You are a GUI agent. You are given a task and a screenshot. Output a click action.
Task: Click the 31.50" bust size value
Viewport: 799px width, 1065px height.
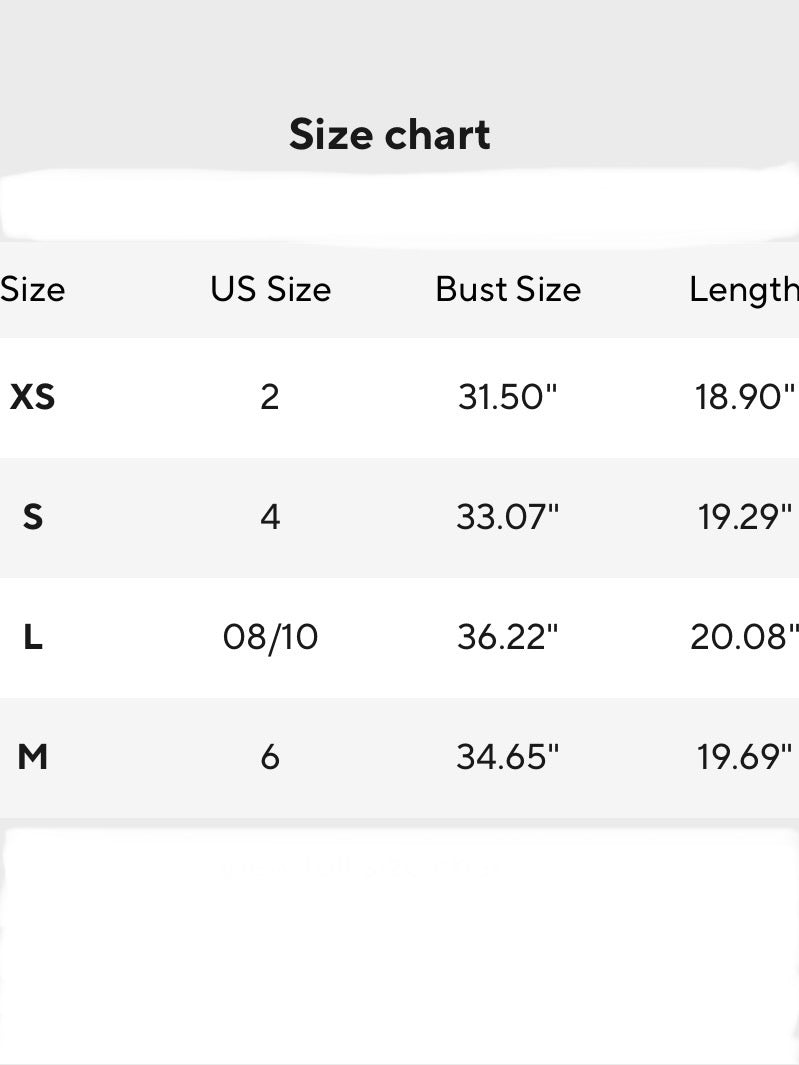(x=507, y=397)
